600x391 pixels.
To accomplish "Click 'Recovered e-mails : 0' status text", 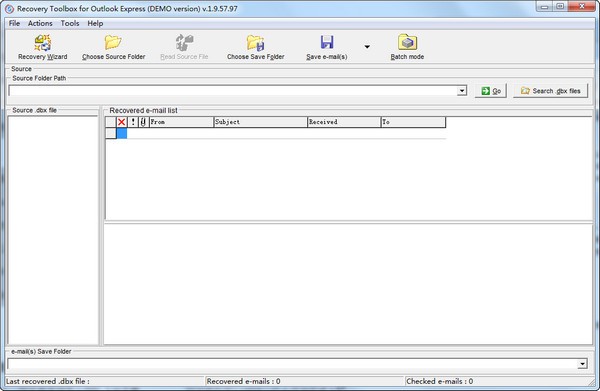I will click(243, 381).
